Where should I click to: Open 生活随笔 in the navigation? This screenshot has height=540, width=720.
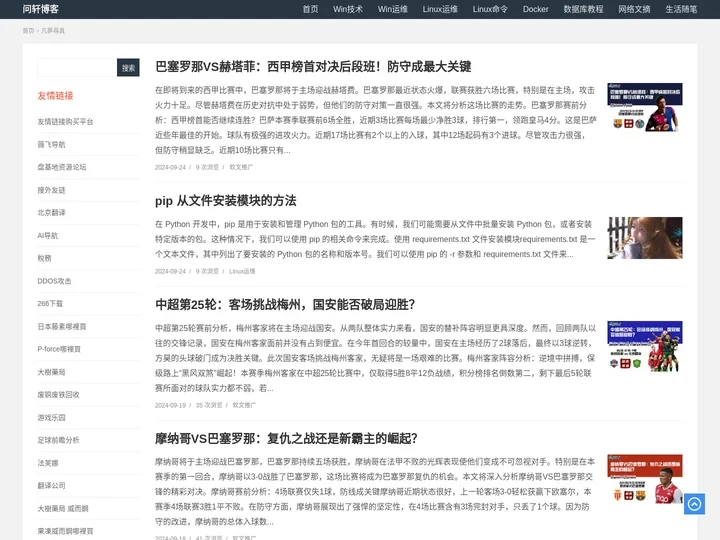681,9
